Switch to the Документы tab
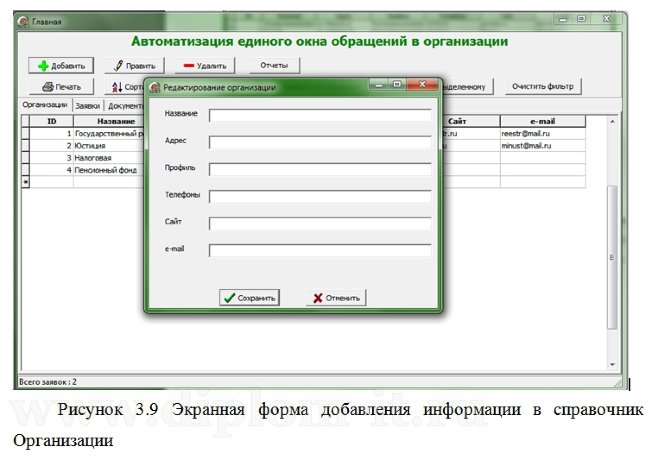The width and height of the screenshot is (652, 460). (x=125, y=106)
